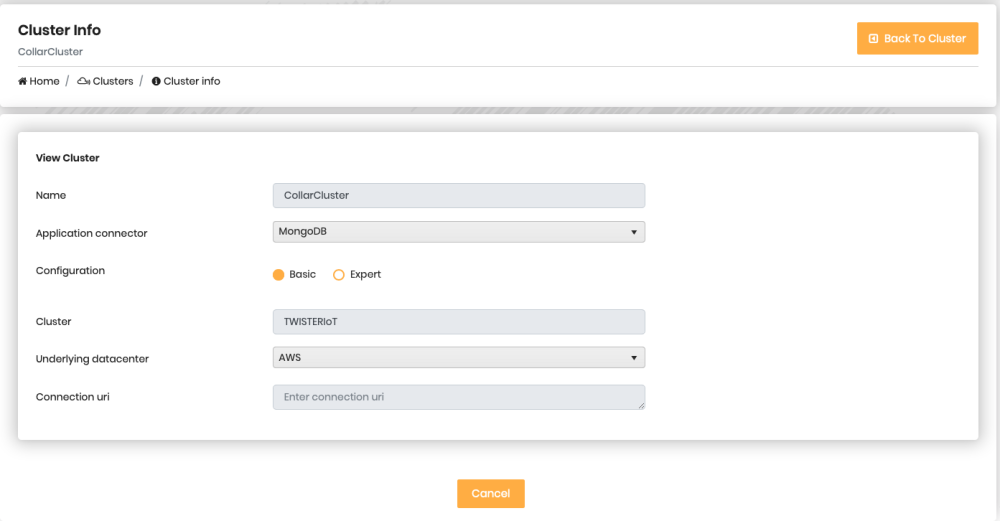
Task: Select the Basic configuration radio button
Action: [x=279, y=275]
